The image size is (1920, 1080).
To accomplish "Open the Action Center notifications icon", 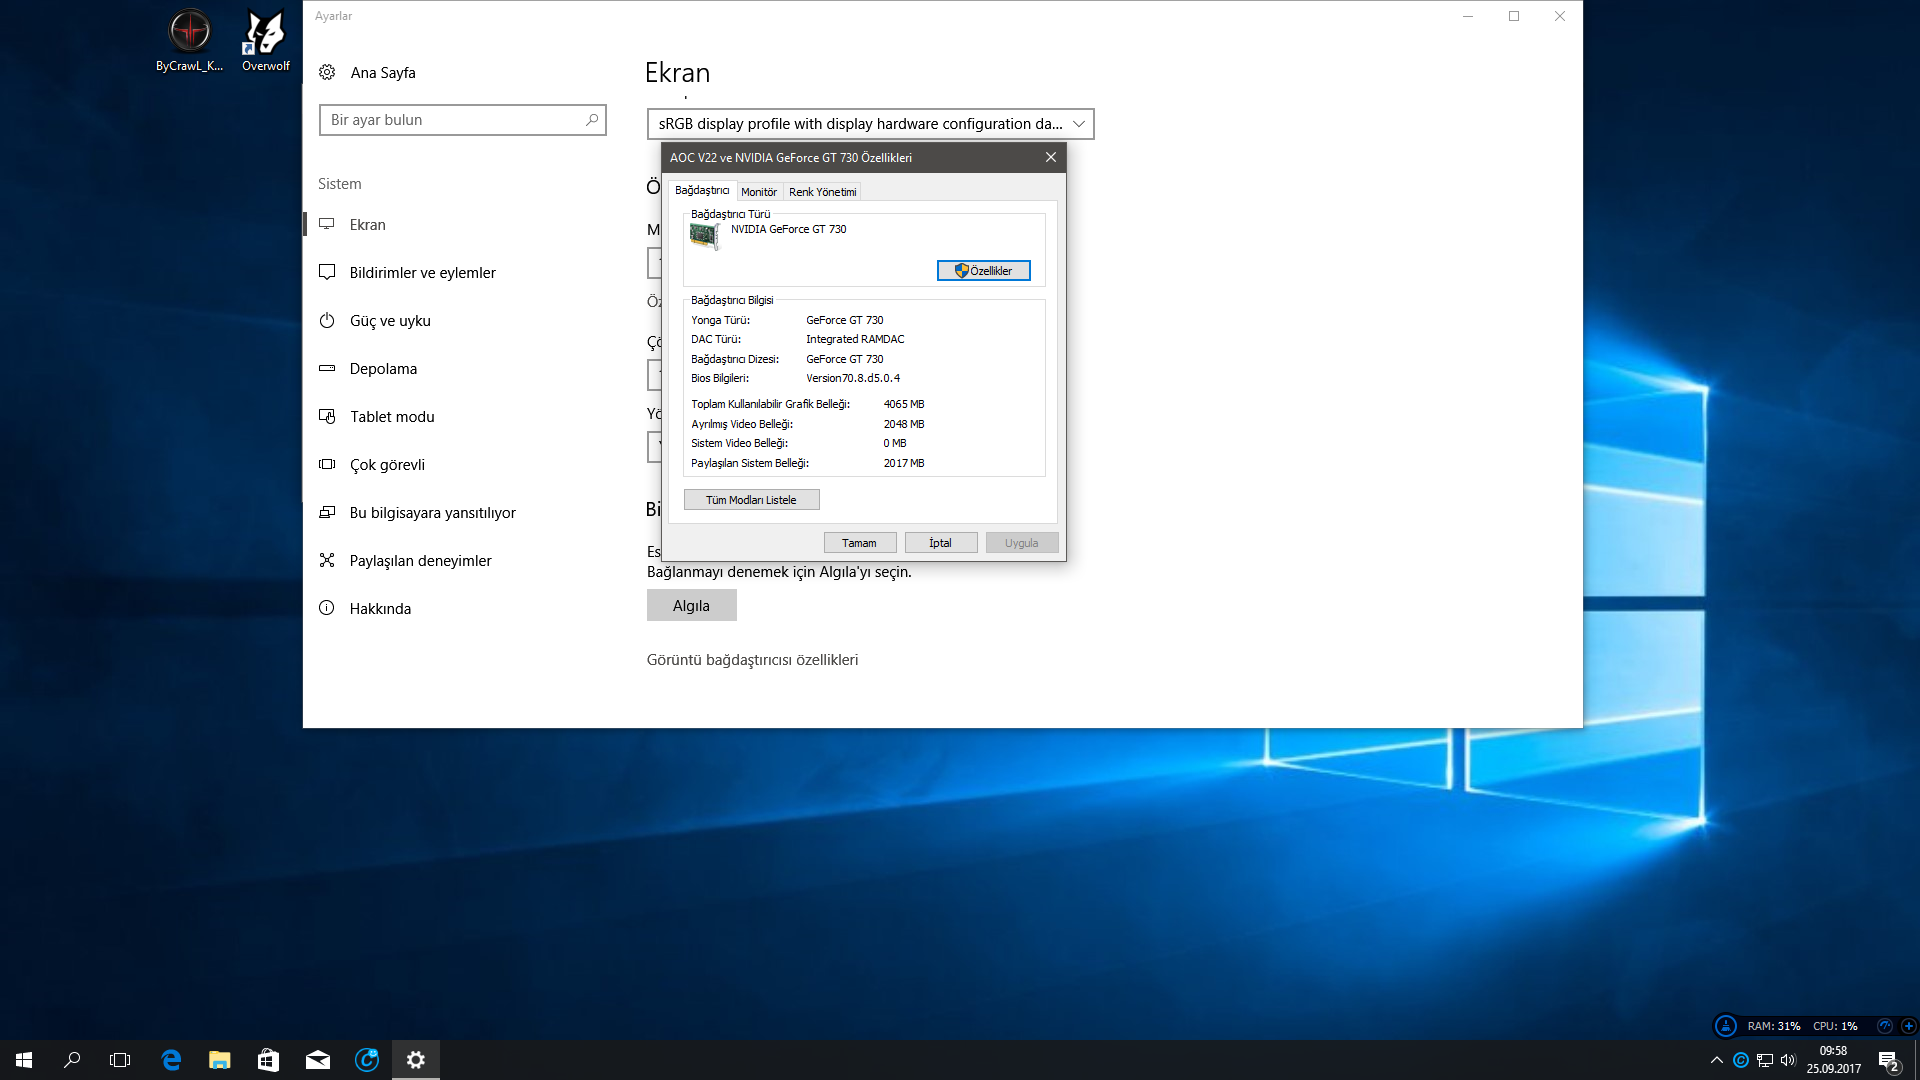I will coord(1888,1061).
